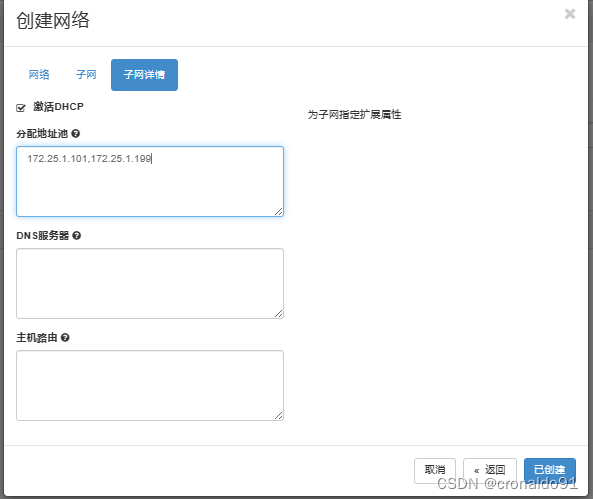
Task: Open help icon next to DNS服务器
Action: point(76,236)
